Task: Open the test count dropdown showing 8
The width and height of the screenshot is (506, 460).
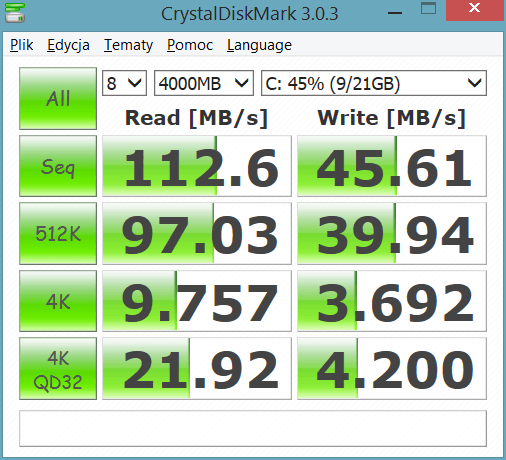Action: pyautogui.click(x=124, y=83)
